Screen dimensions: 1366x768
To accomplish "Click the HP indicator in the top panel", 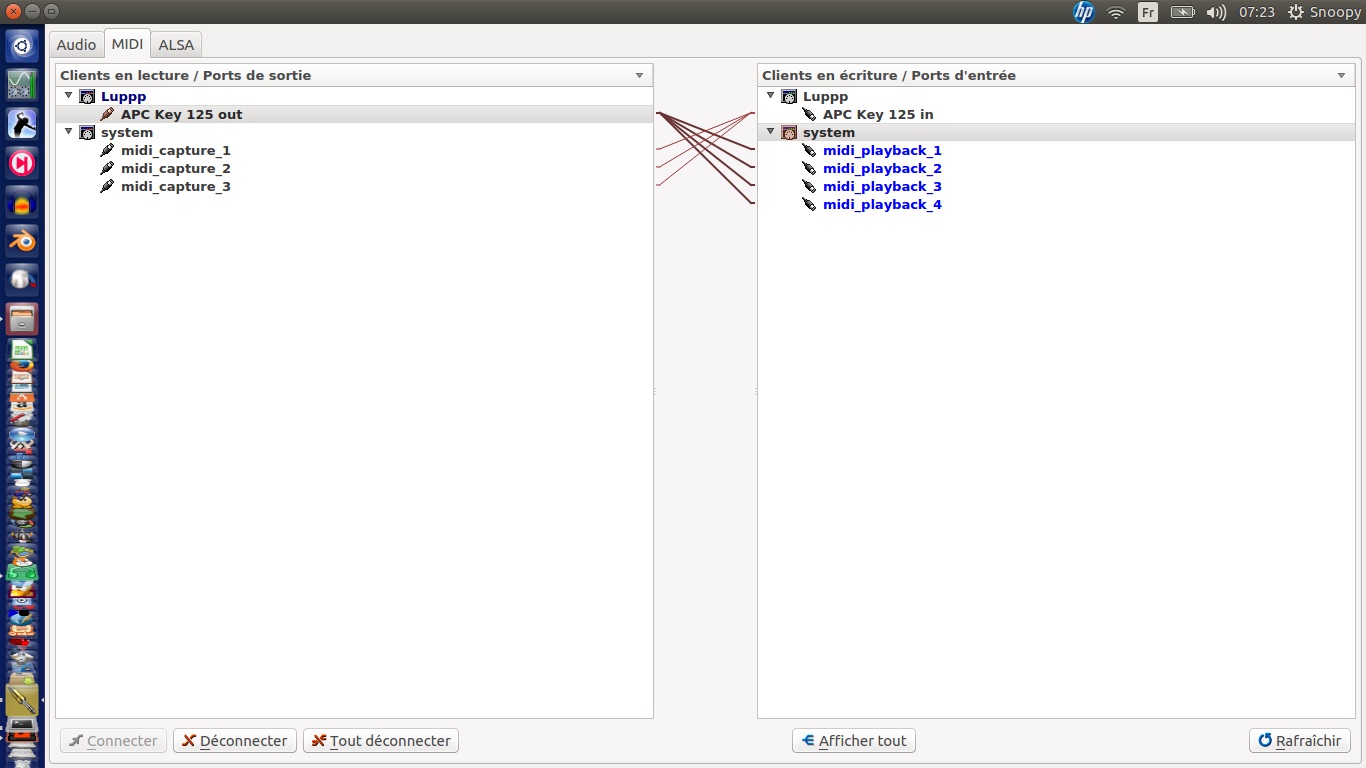I will pos(1083,12).
